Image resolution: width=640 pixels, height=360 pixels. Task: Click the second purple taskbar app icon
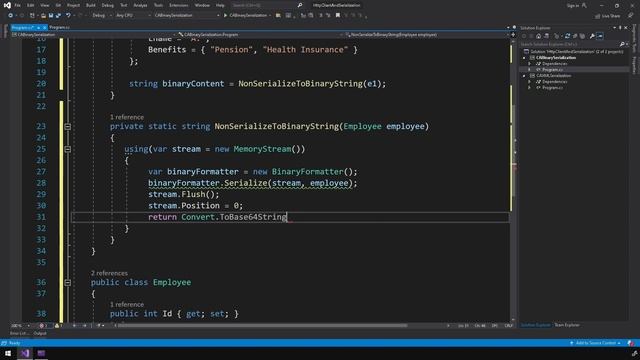[x=41, y=353]
